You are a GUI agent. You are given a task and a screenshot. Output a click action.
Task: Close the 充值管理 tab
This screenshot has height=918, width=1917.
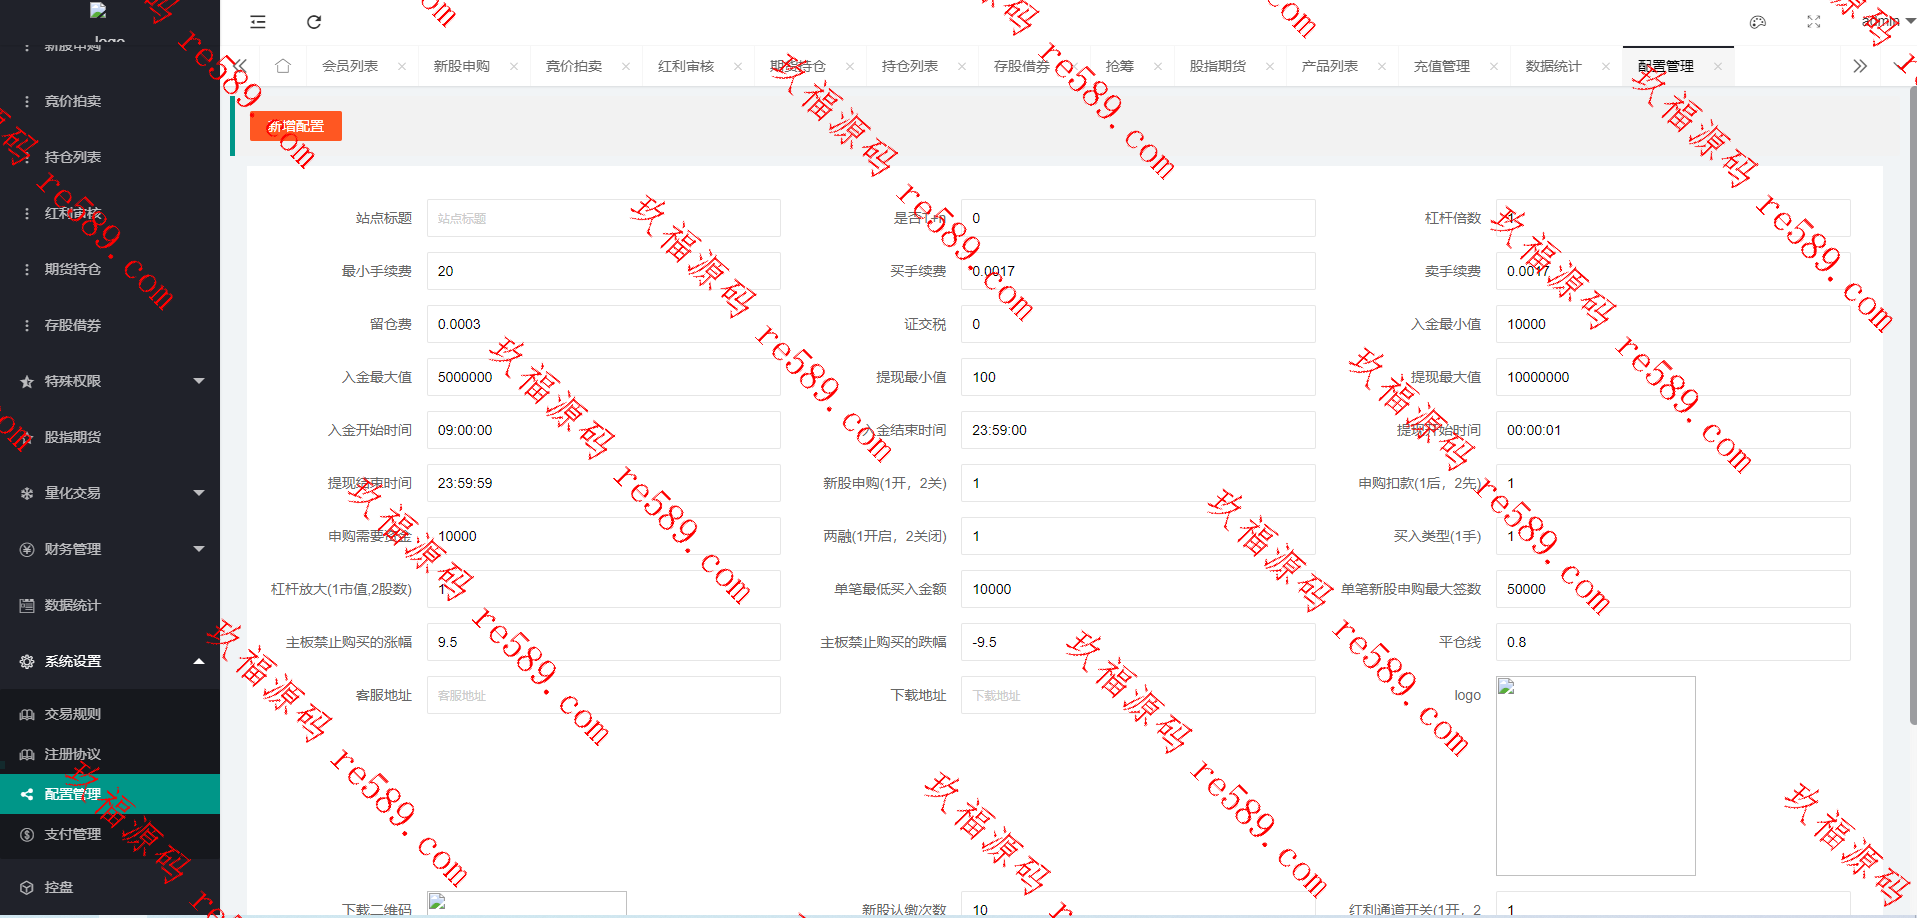pyautogui.click(x=1494, y=67)
